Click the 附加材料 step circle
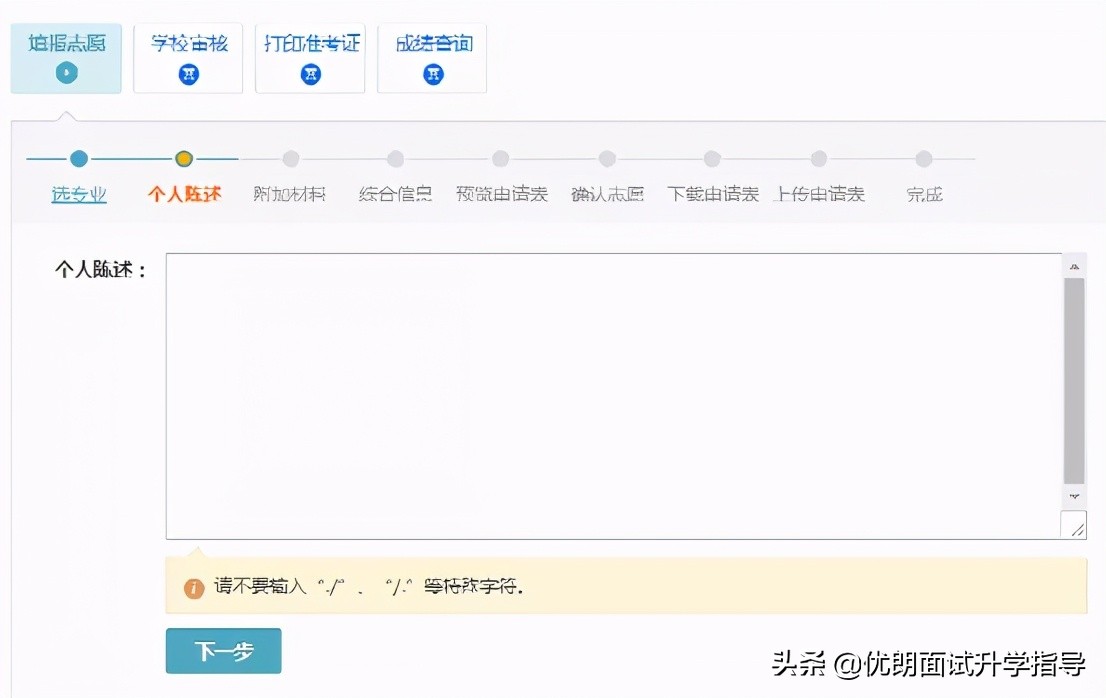The width and height of the screenshot is (1106, 698). (291, 159)
